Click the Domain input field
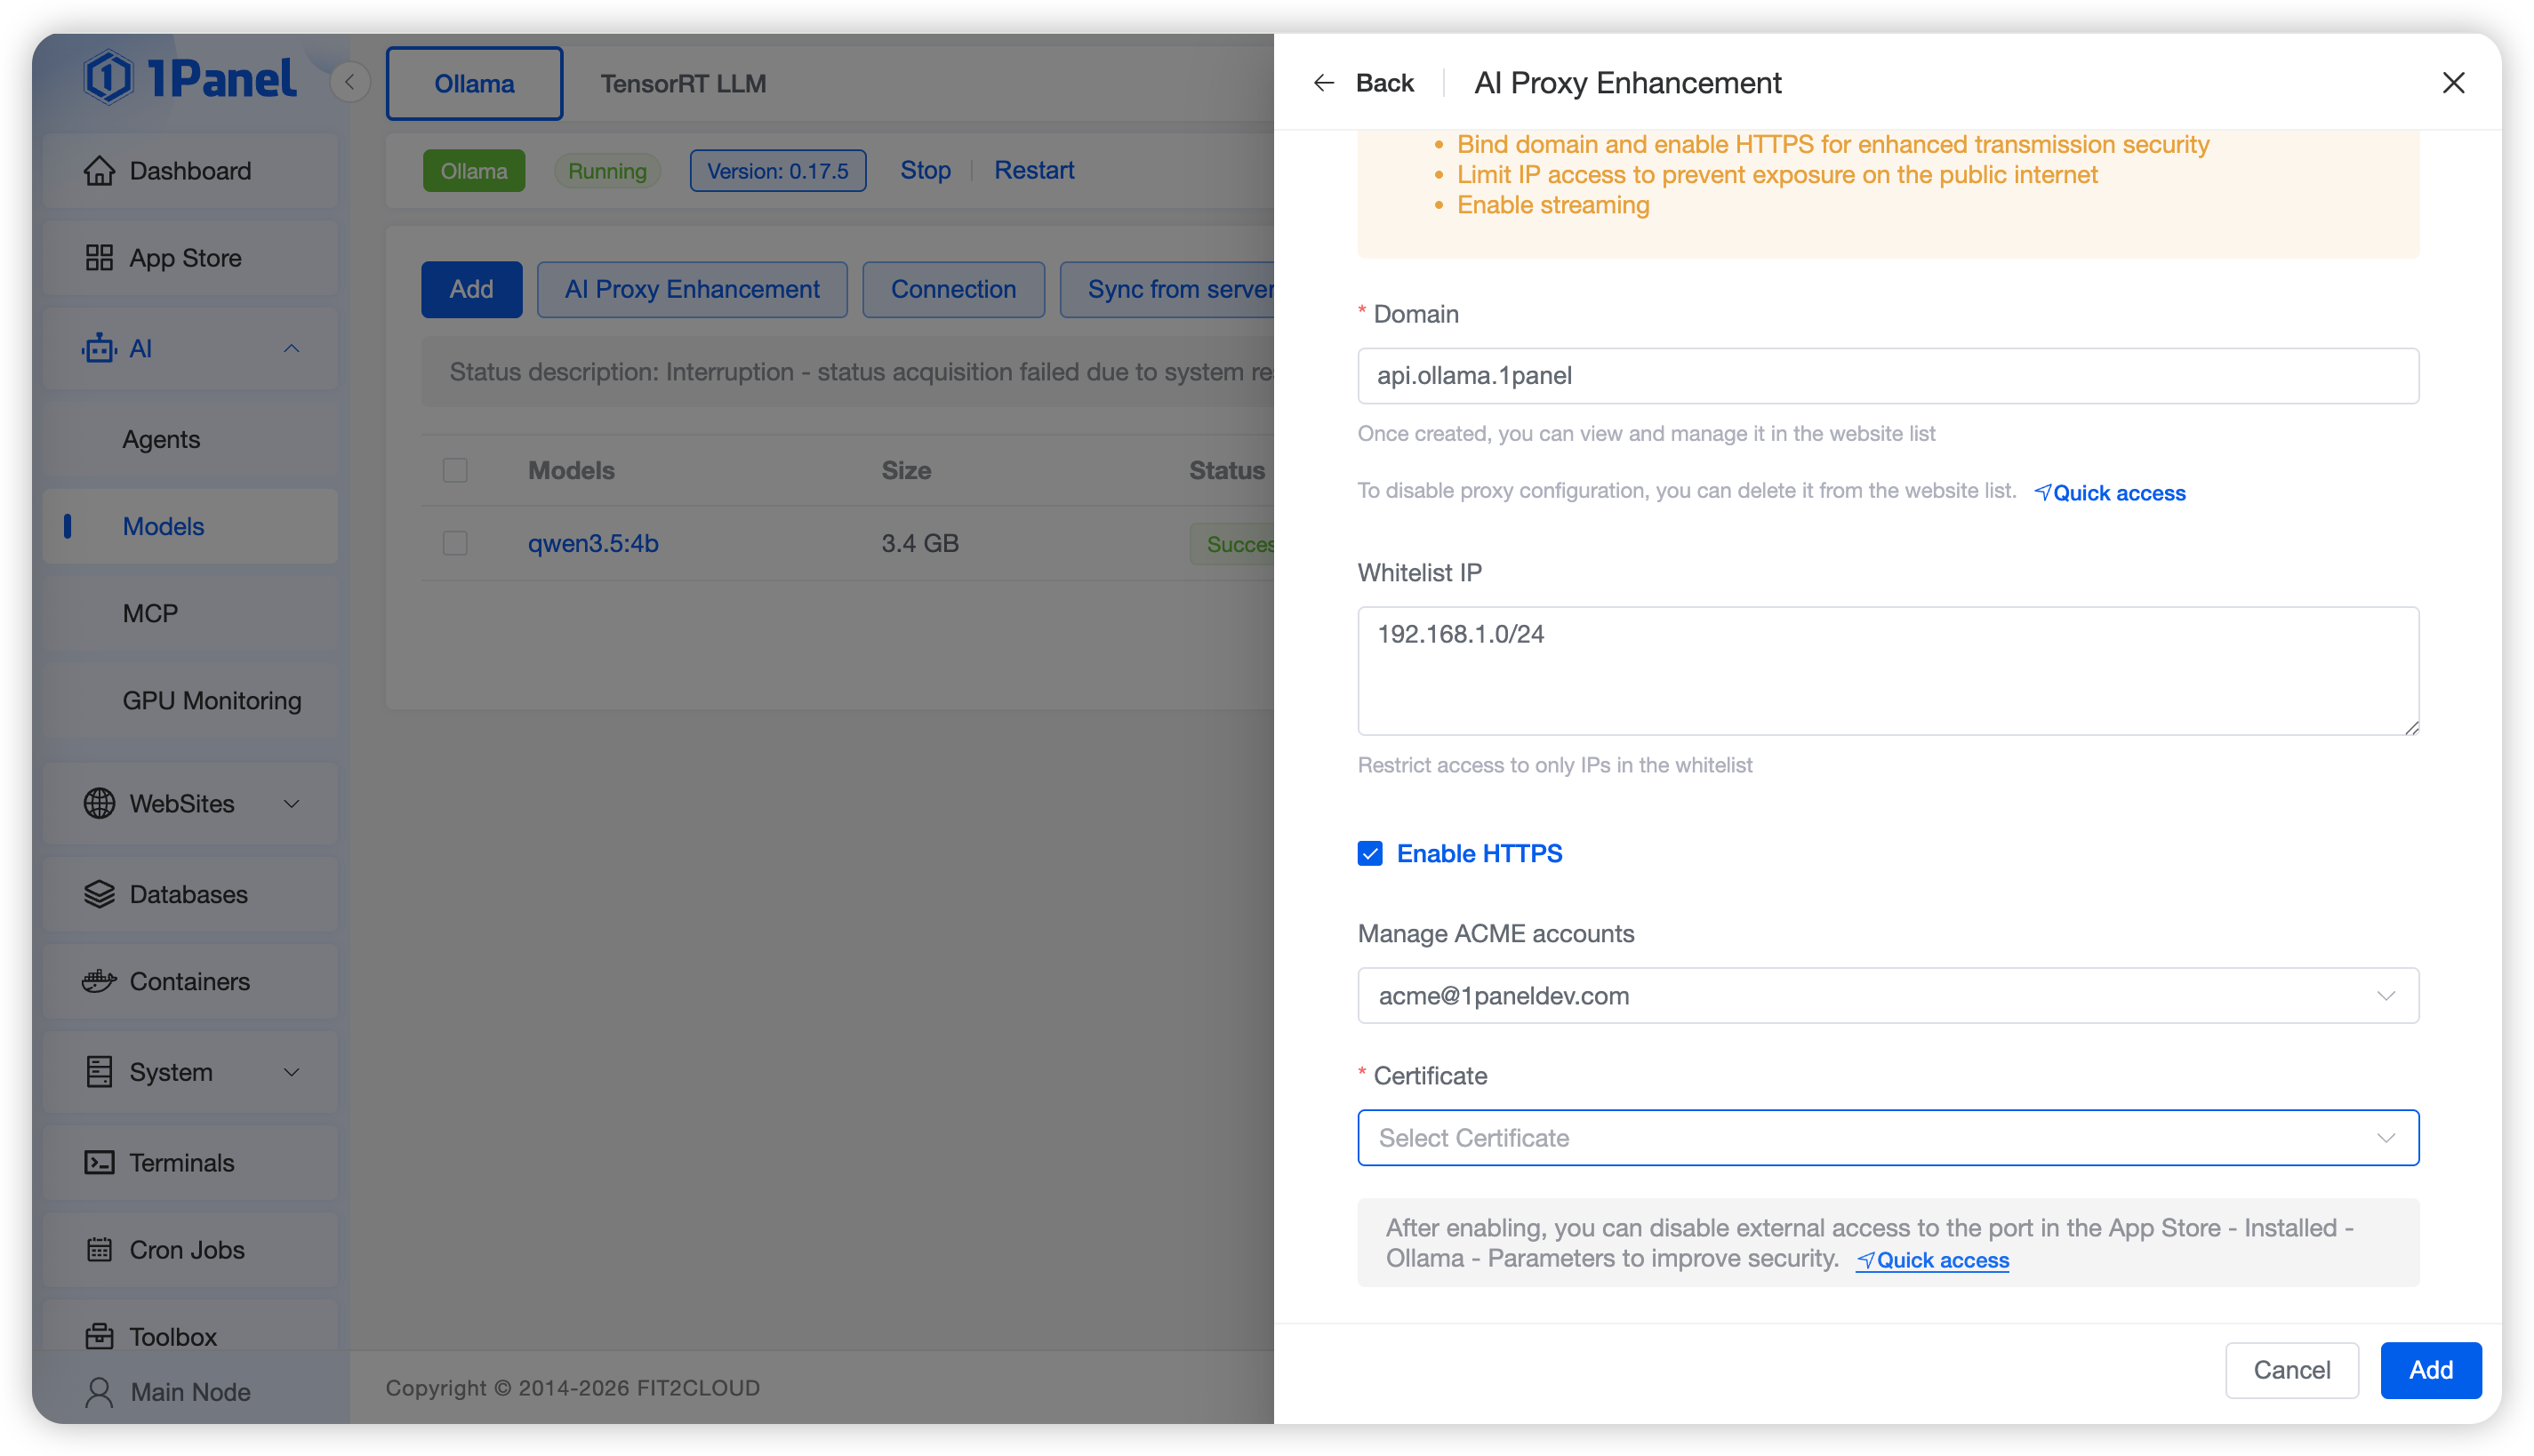This screenshot has height=1456, width=2534. [1887, 376]
